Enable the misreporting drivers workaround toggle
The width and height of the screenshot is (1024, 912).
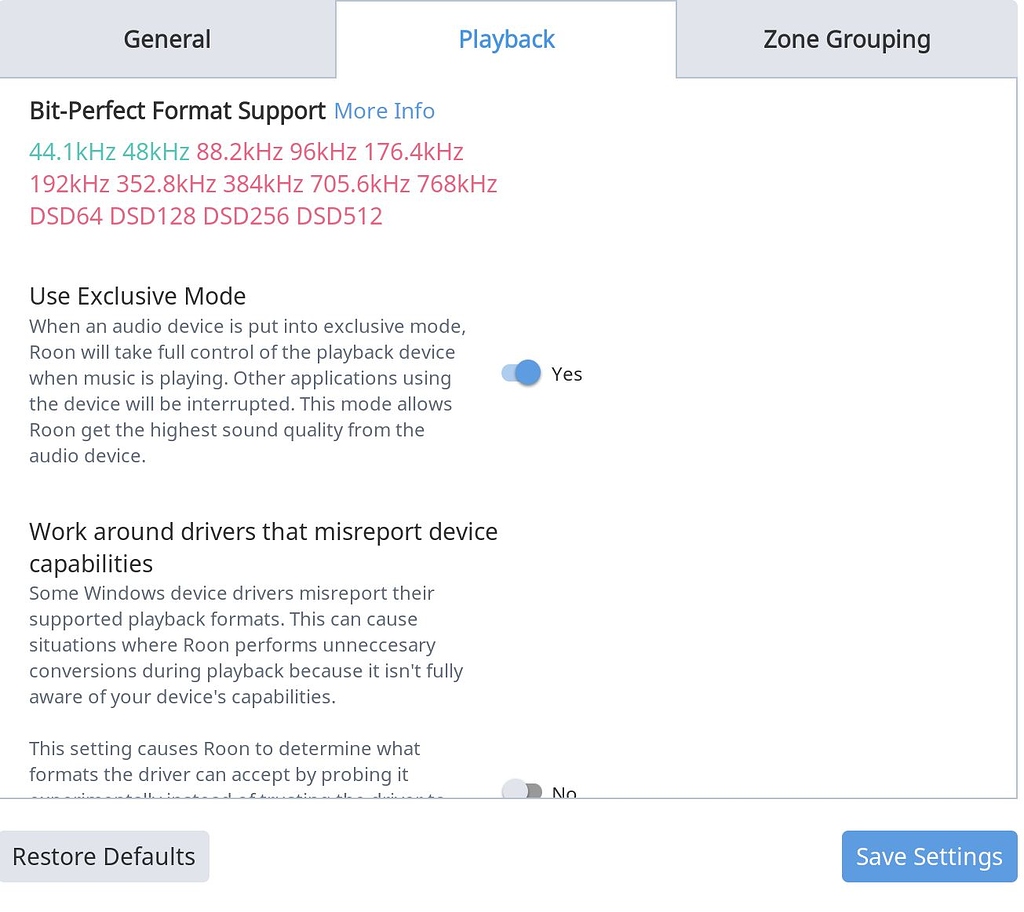[522, 792]
